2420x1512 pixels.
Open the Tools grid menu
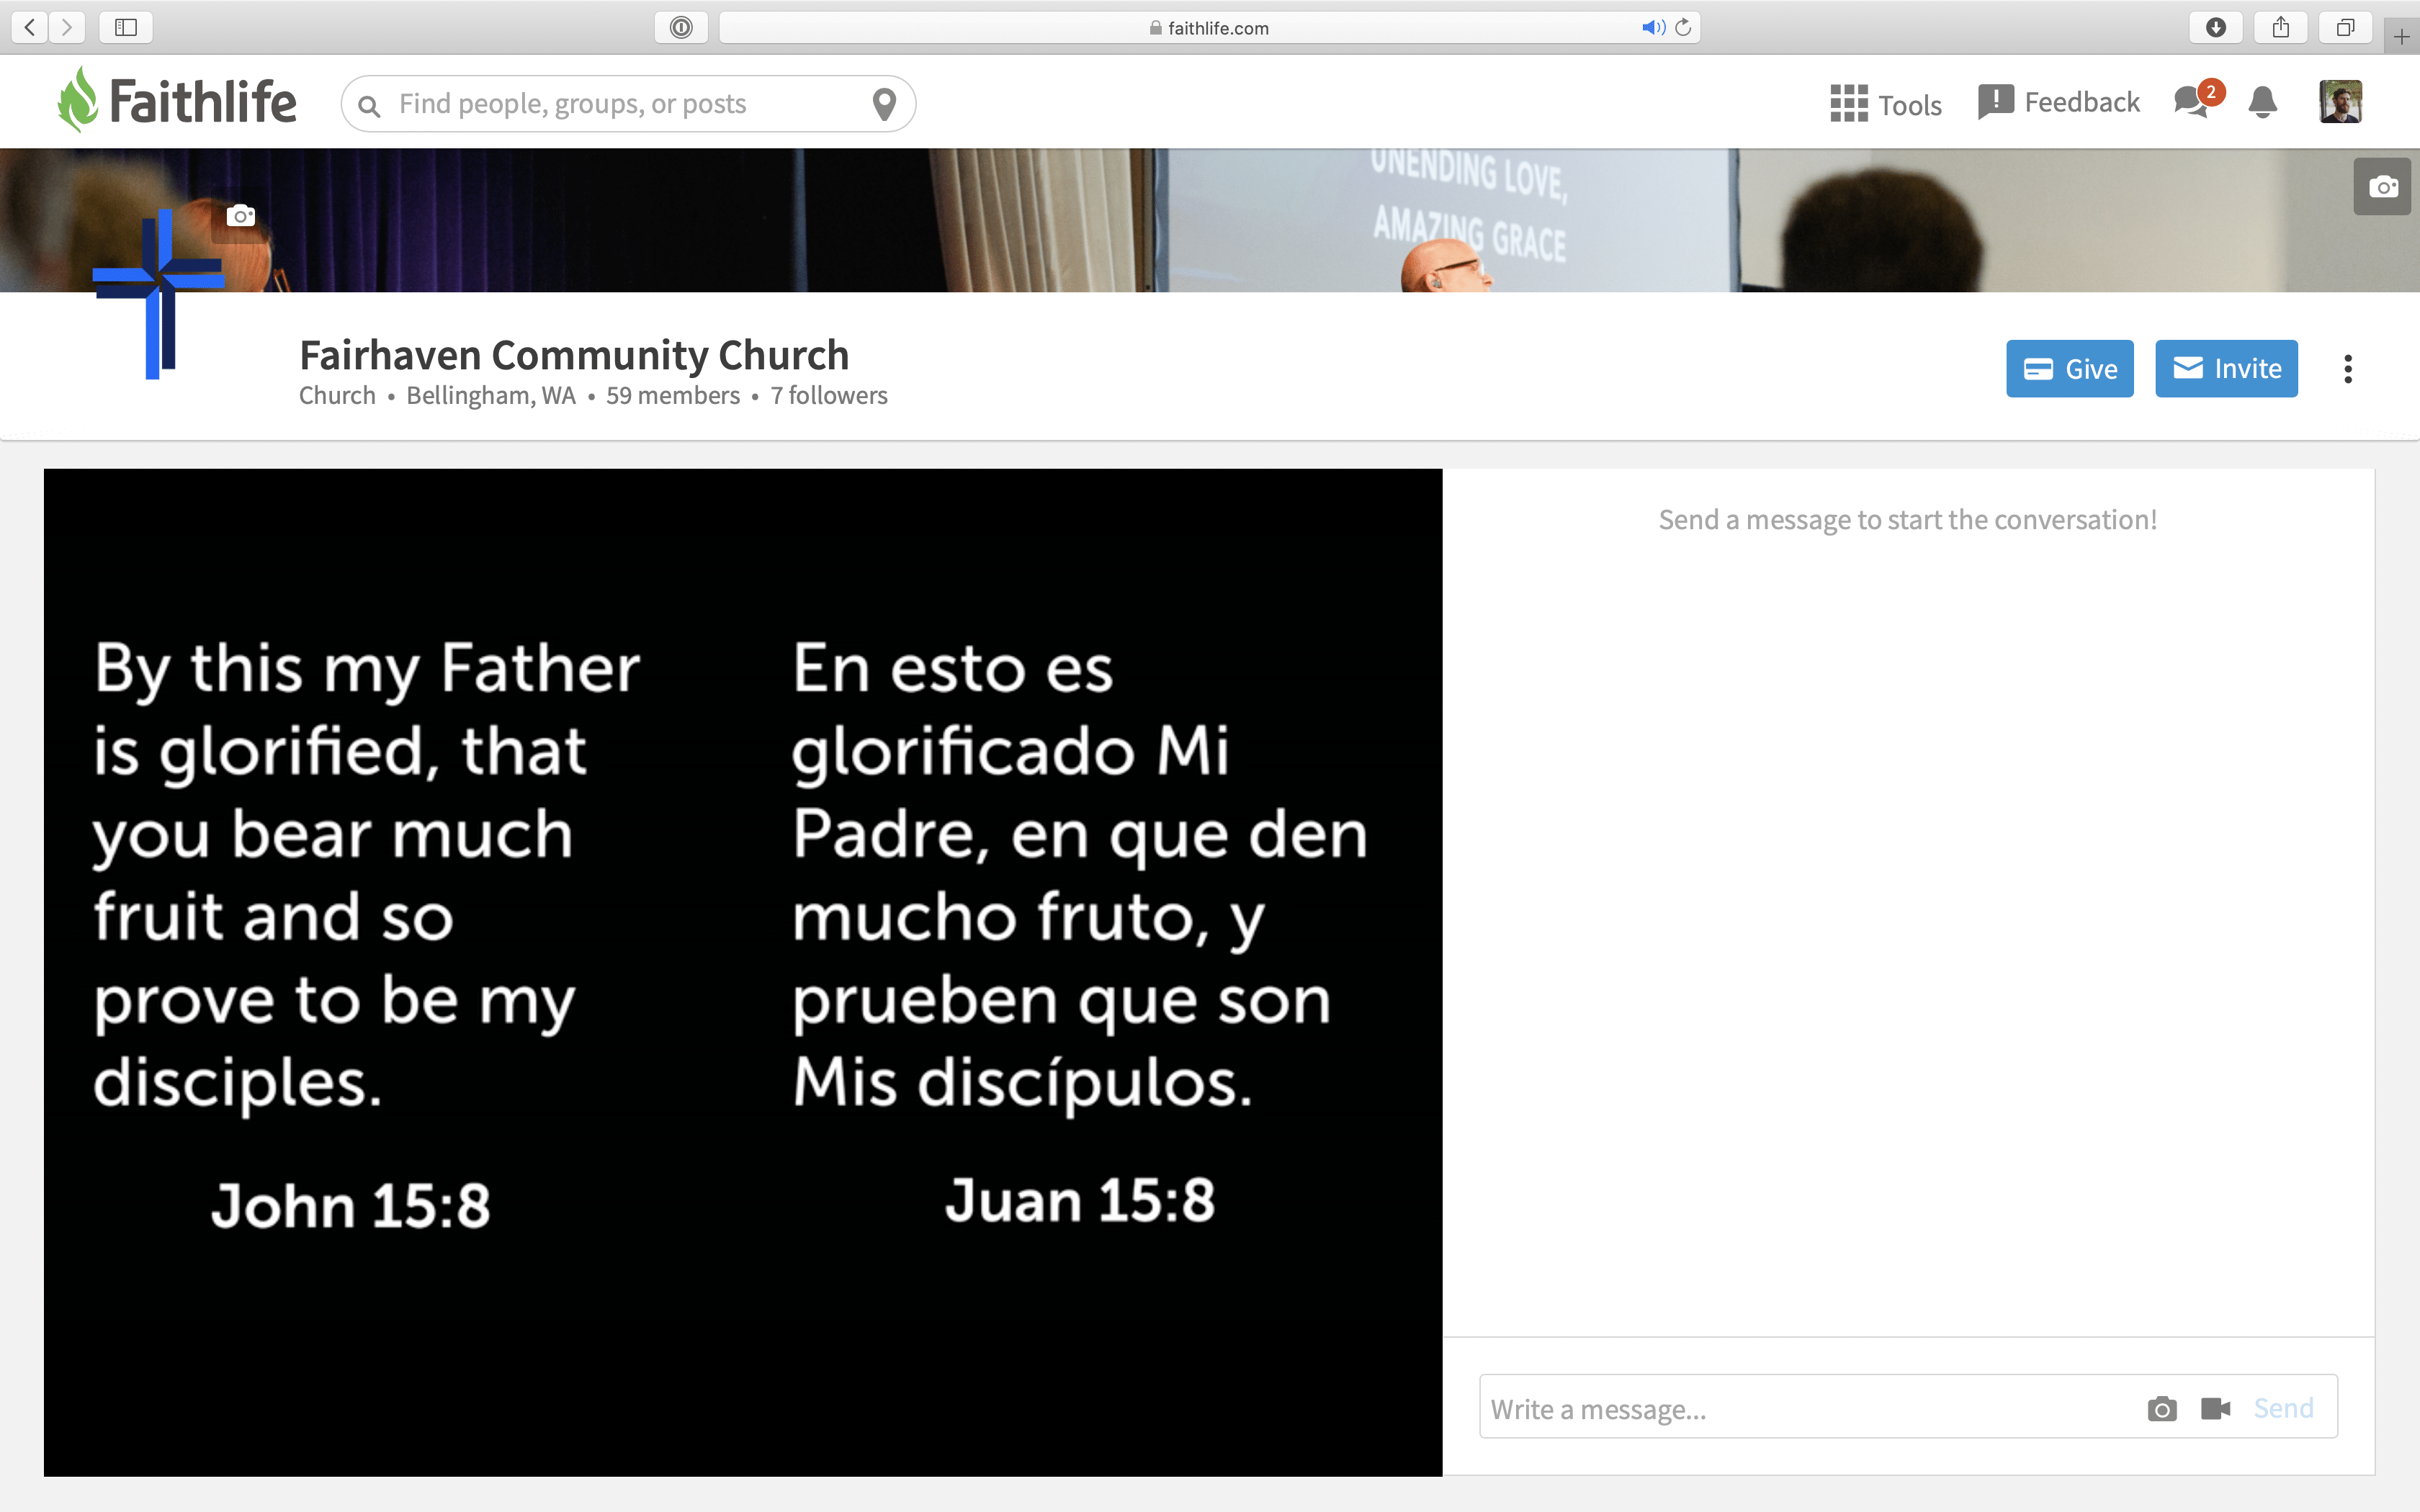click(x=1886, y=104)
